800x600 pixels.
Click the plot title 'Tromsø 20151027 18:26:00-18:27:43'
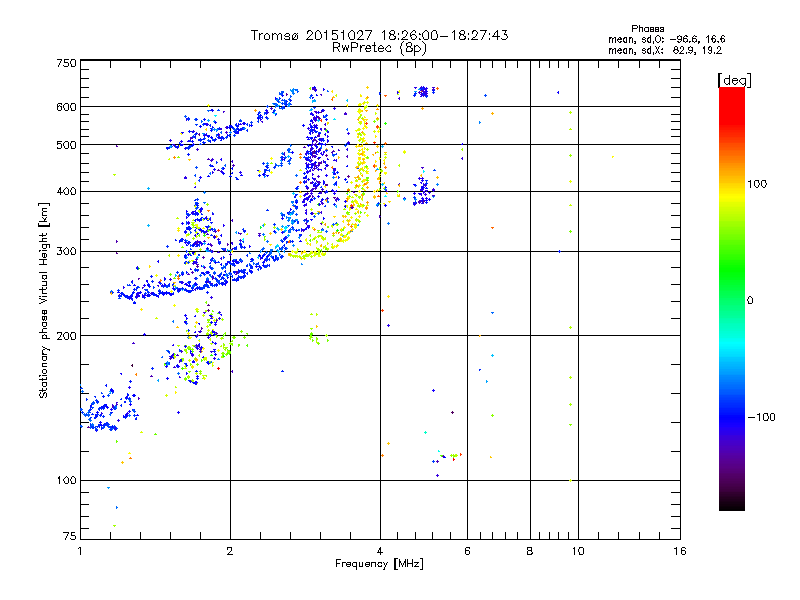pyautogui.click(x=379, y=35)
